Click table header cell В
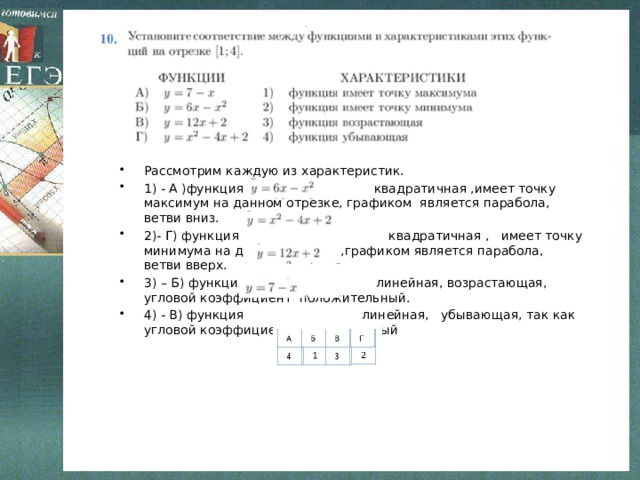640x480 pixels. click(x=338, y=338)
